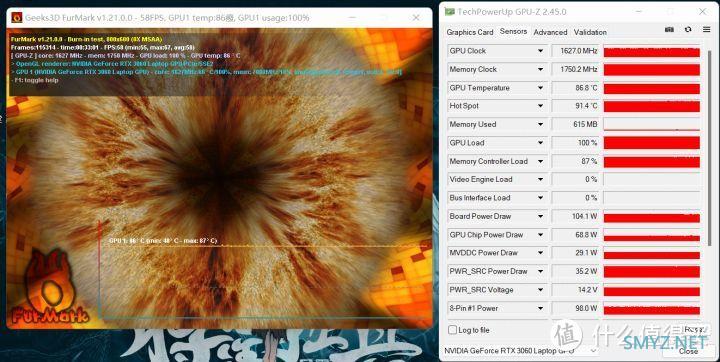The height and width of the screenshot is (362, 720).
Task: Click the GPU Temperature history graph
Action: click(652, 88)
